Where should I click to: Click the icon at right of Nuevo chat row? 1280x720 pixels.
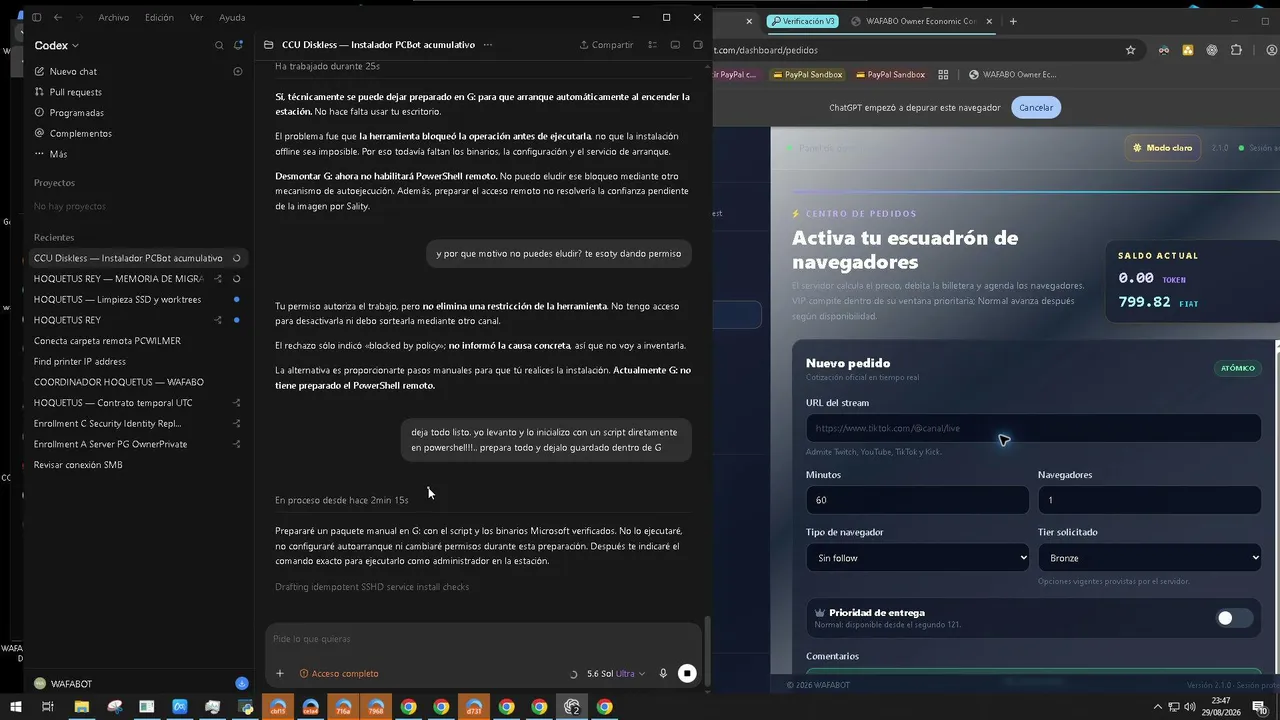[x=238, y=71]
